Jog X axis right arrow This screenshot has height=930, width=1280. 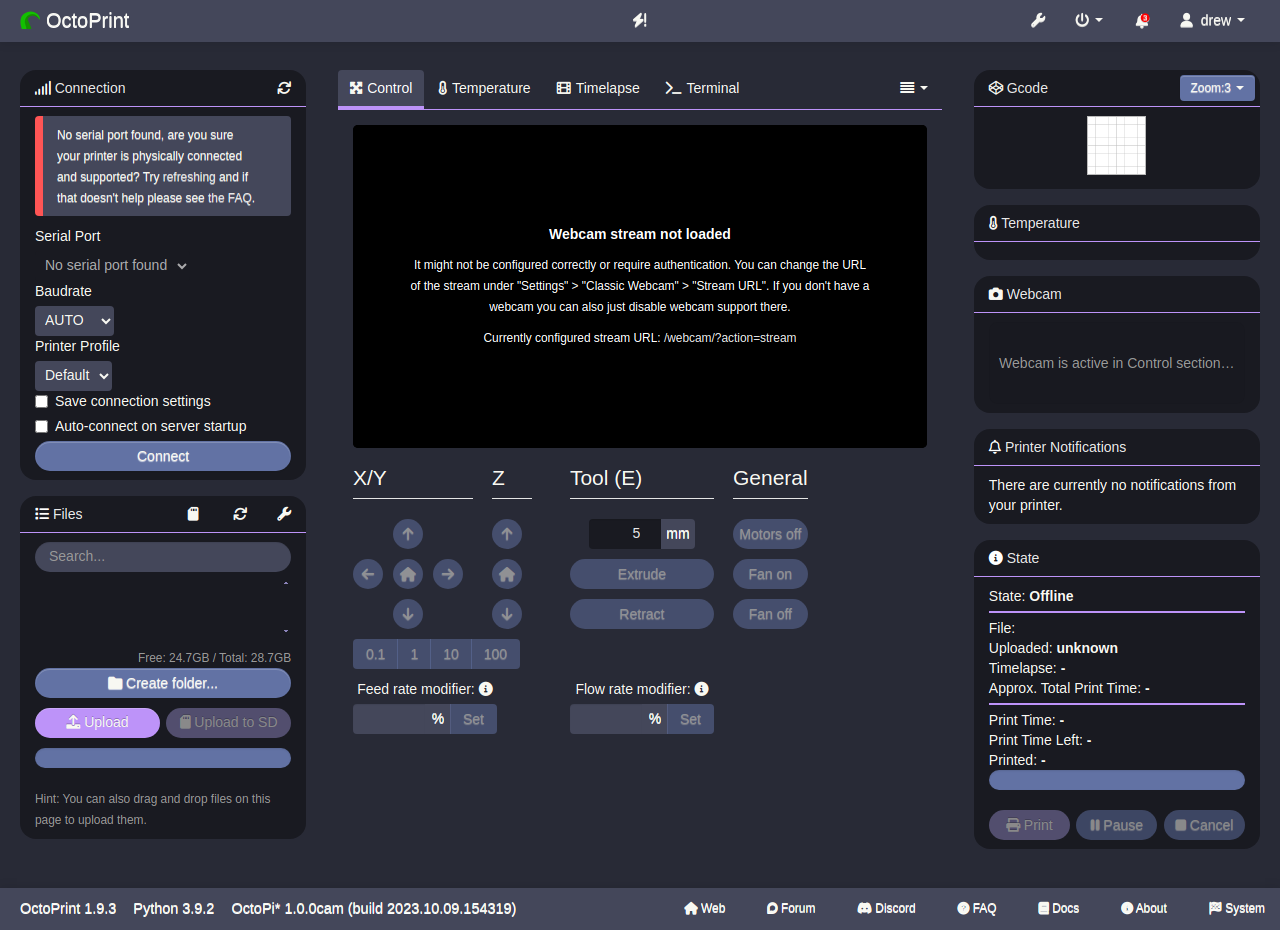[448, 574]
